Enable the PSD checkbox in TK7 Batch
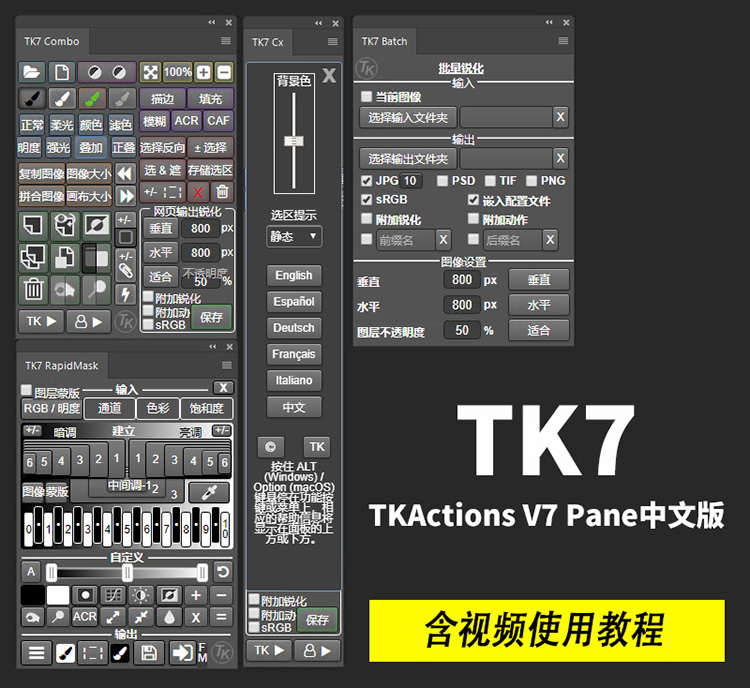This screenshot has height=688, width=750. pyautogui.click(x=442, y=181)
